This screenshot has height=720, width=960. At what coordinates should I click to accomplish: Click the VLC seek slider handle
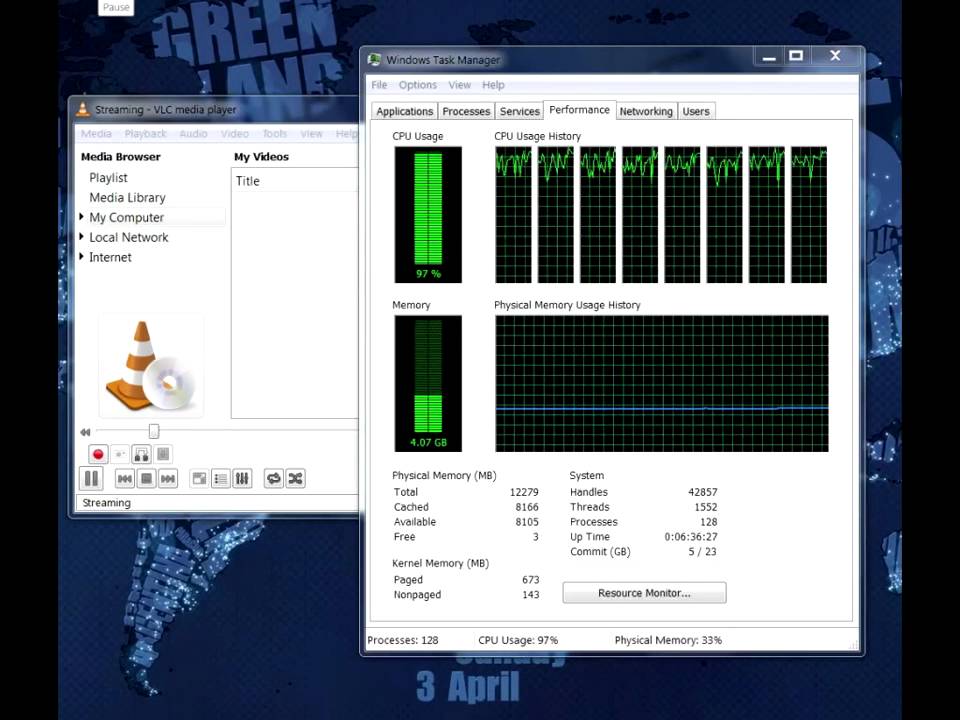[154, 432]
